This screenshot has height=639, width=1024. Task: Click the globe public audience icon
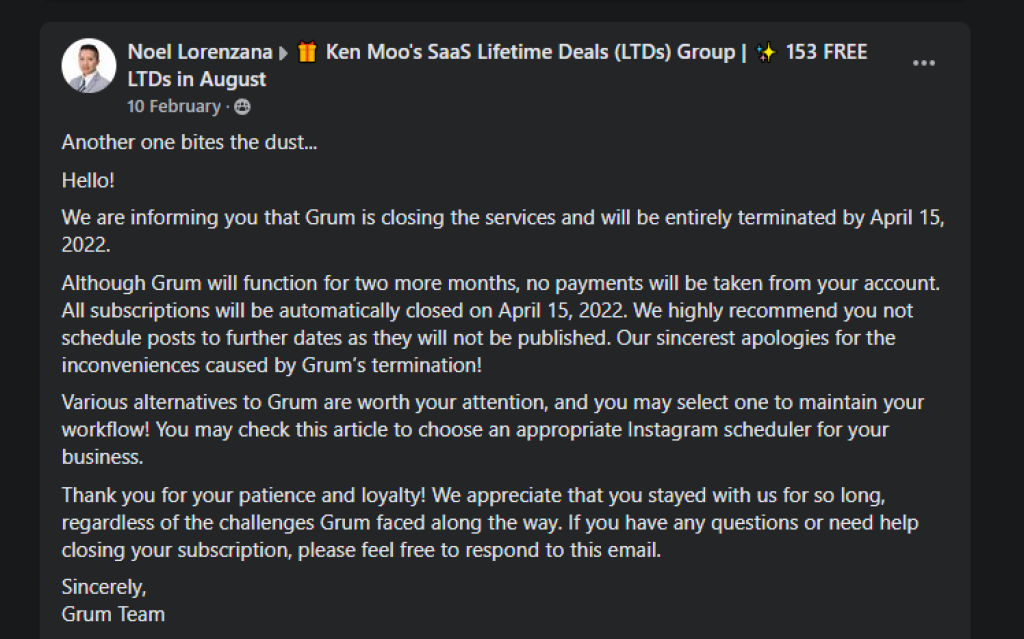242,106
